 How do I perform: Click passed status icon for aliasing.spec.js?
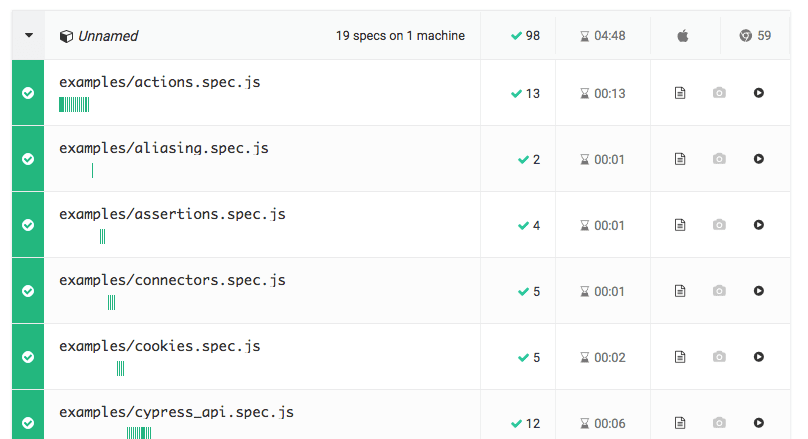click(28, 159)
